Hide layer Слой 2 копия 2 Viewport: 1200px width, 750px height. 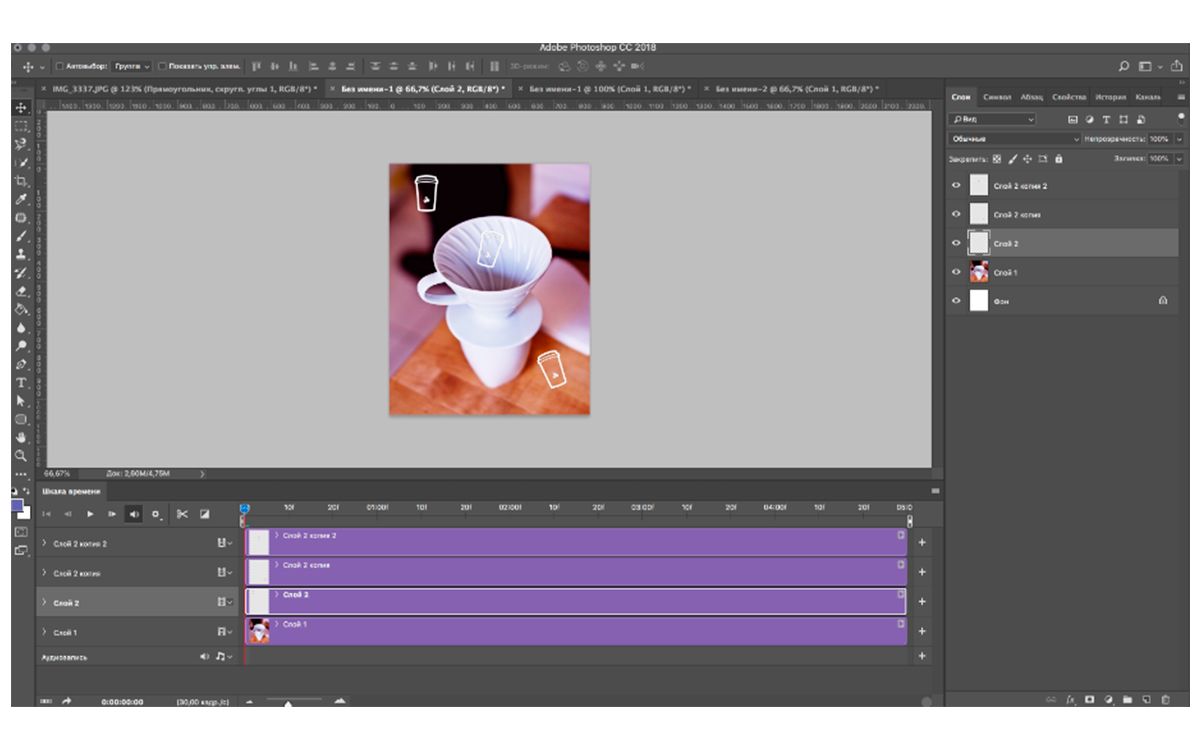click(956, 186)
